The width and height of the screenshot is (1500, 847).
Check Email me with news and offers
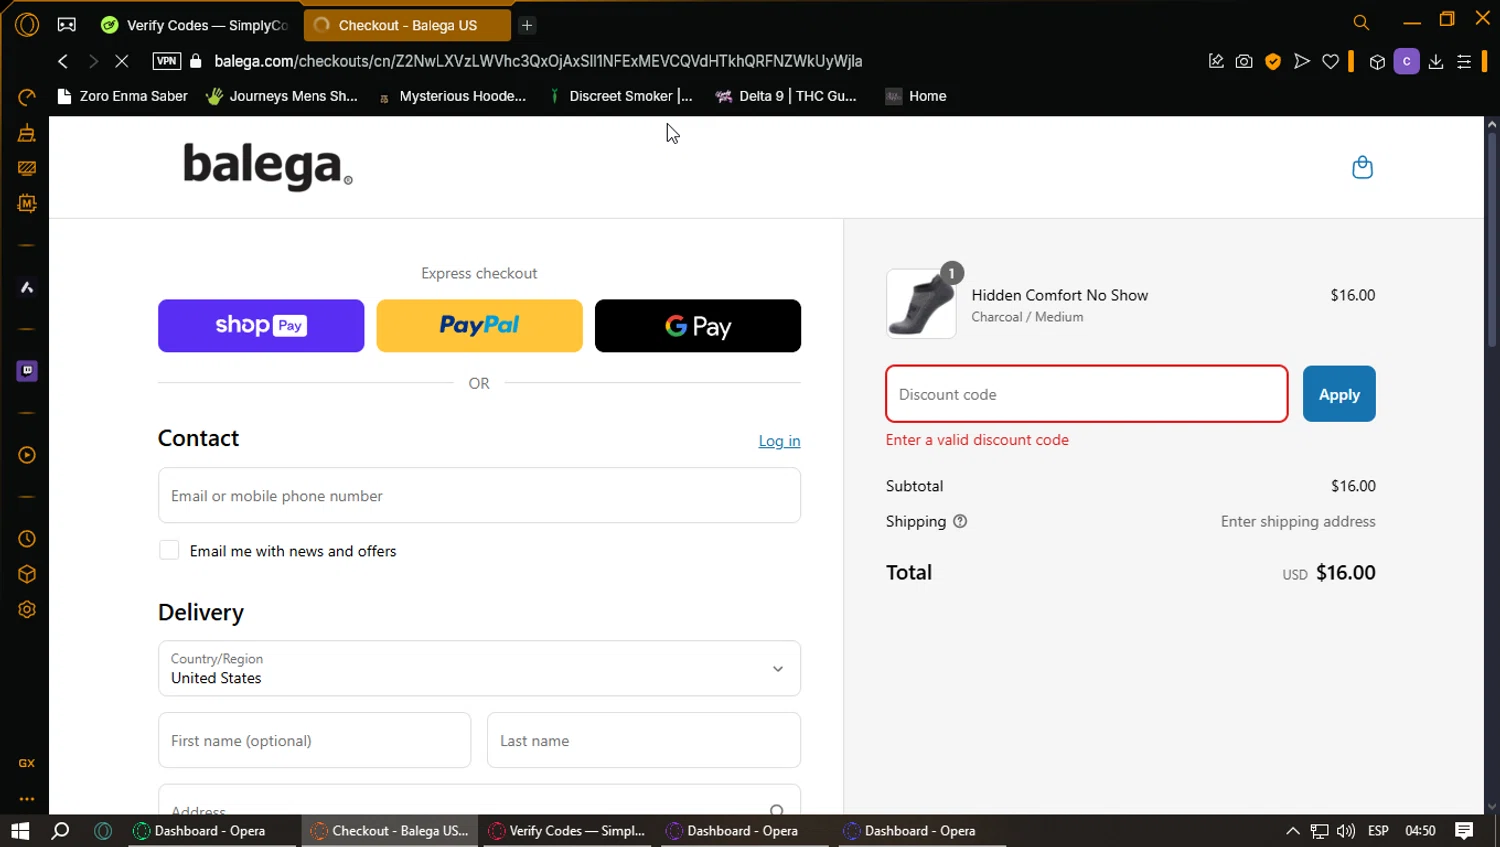[169, 550]
